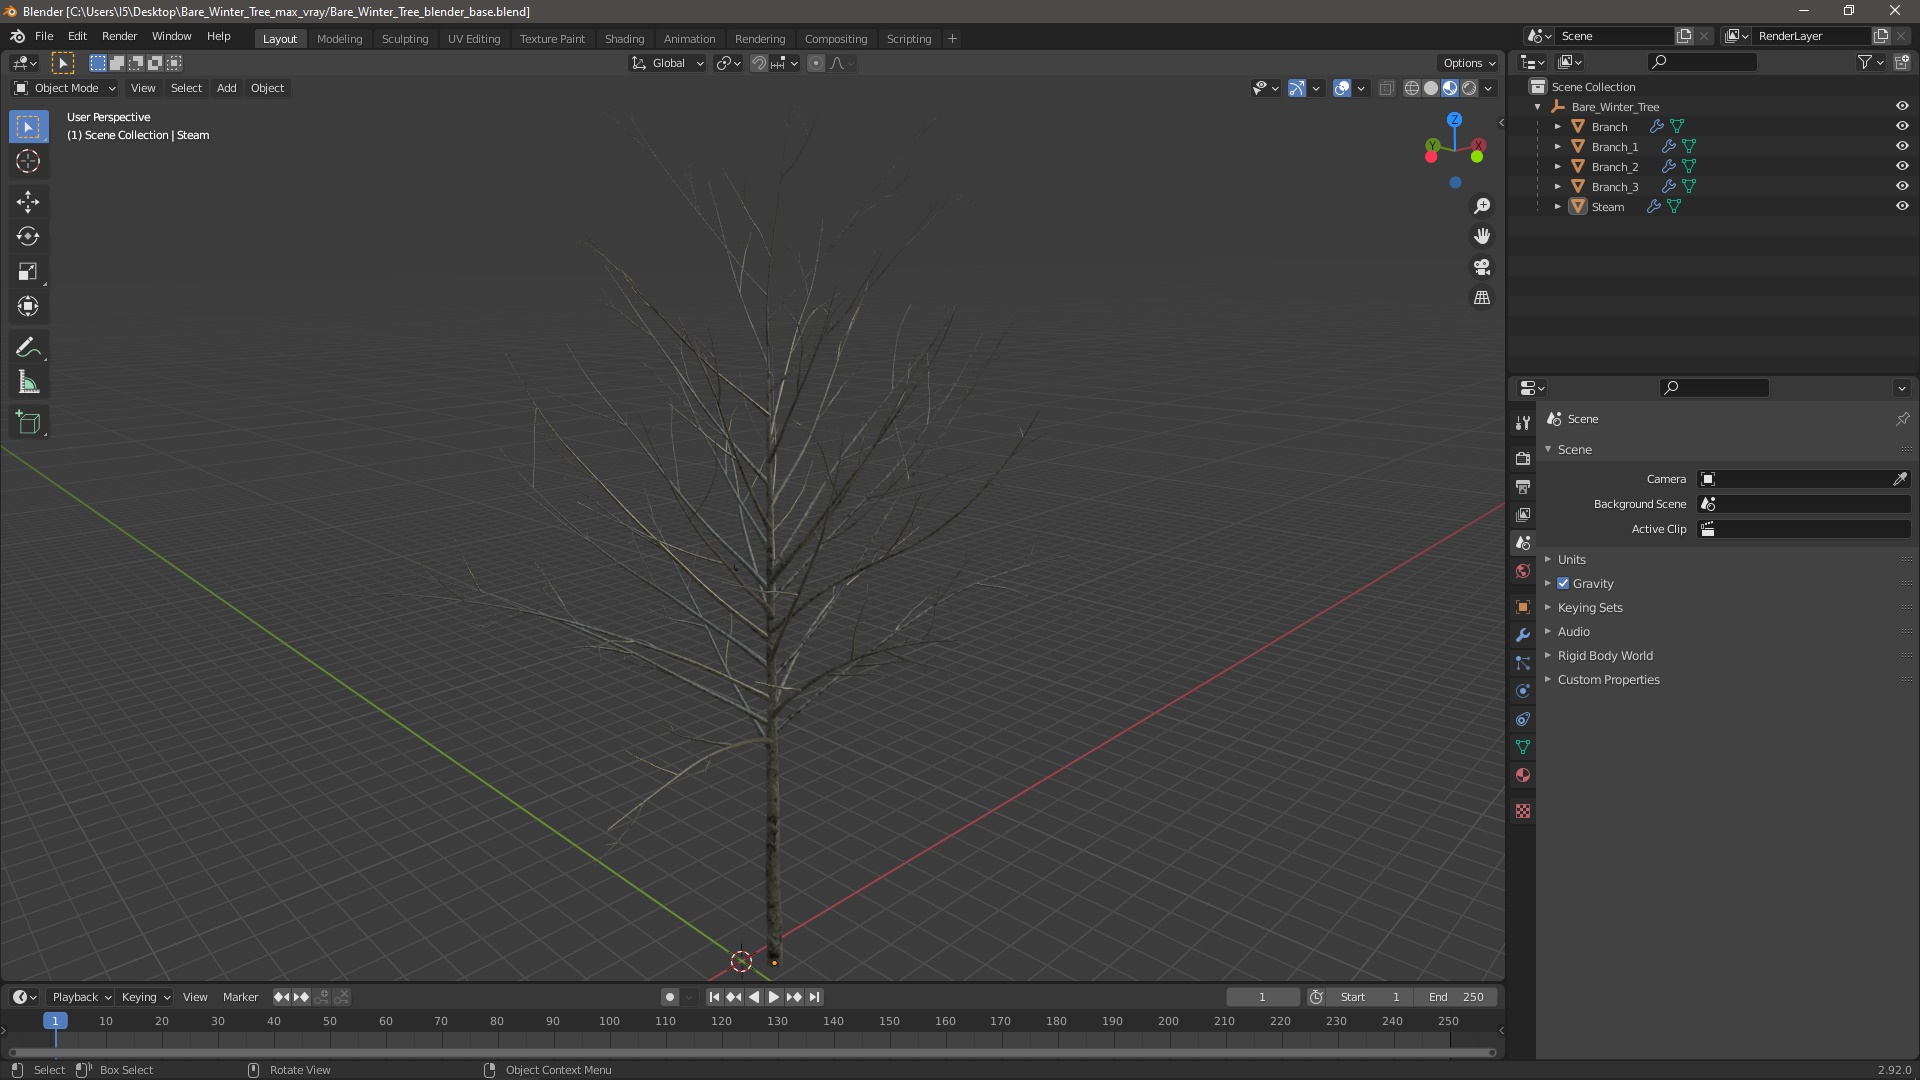Hide the Branch_2 object in outliner

1902,166
